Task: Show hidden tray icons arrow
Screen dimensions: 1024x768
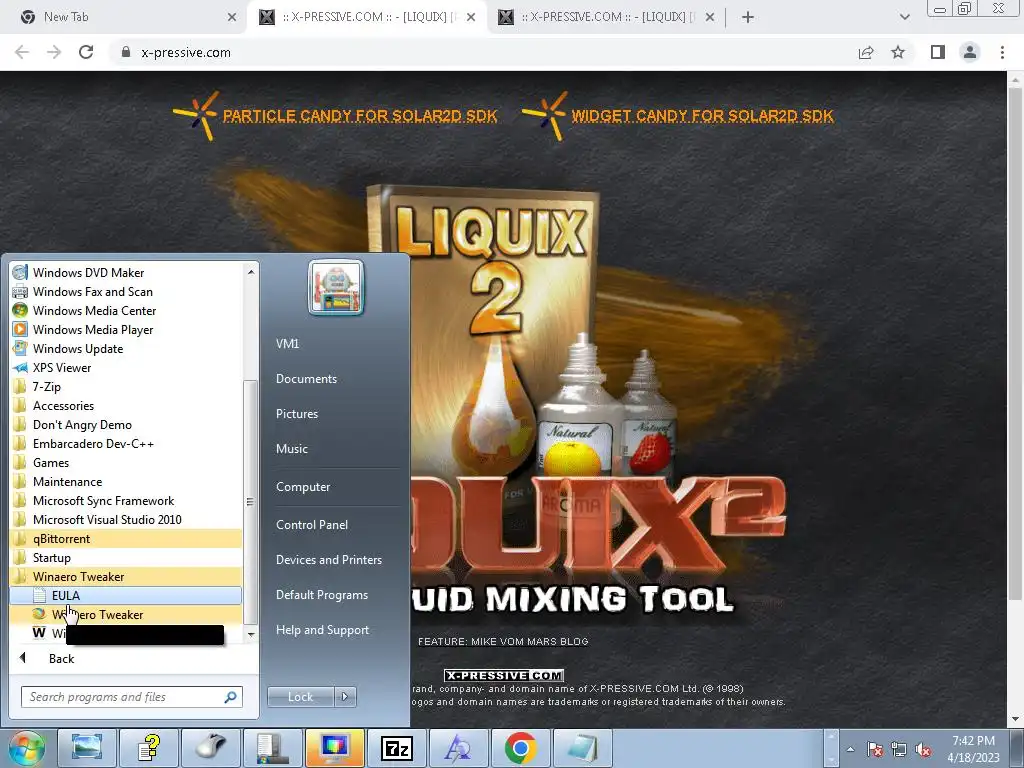Action: point(850,749)
